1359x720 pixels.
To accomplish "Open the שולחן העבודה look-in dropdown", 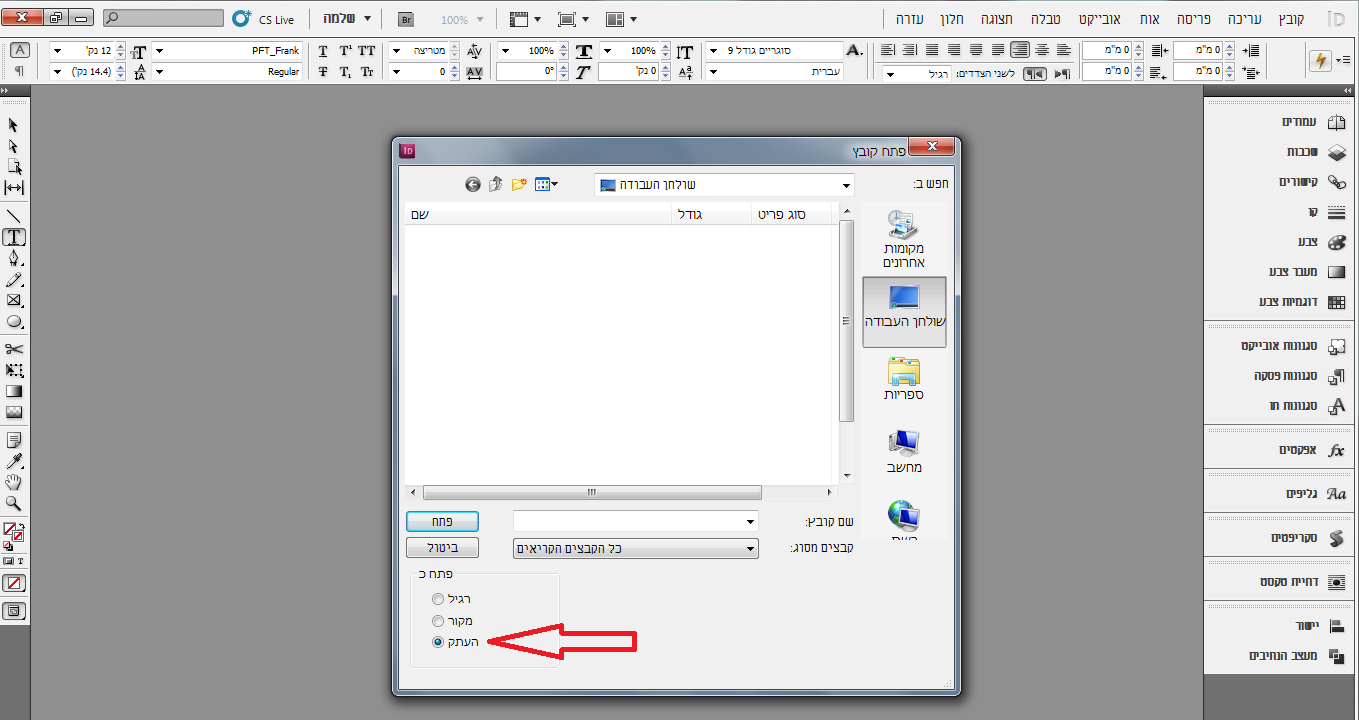I will click(724, 185).
